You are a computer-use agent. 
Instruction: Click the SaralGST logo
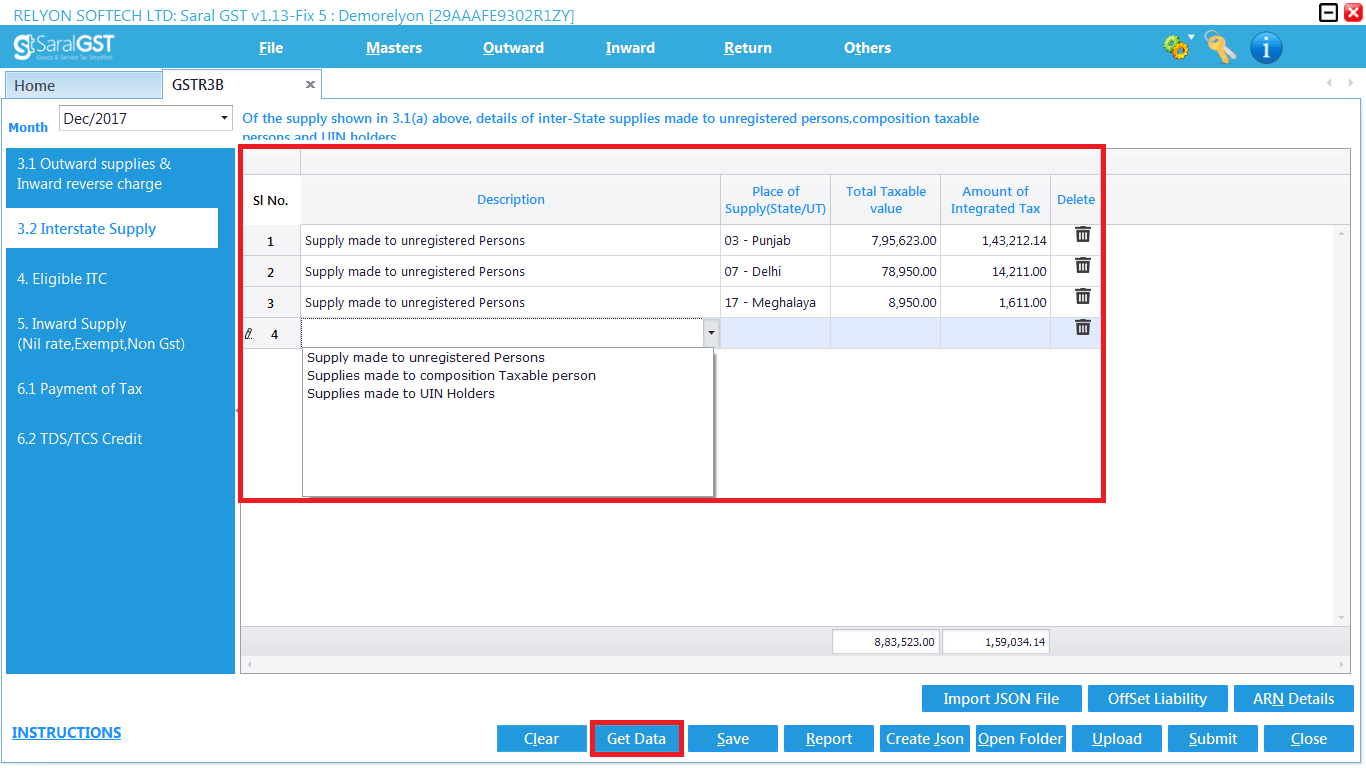64,47
